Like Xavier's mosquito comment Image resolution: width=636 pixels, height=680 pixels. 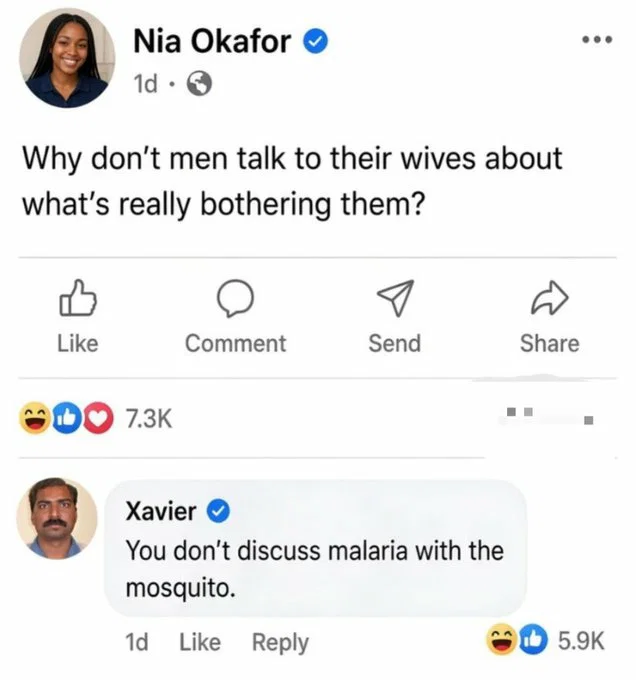[200, 642]
